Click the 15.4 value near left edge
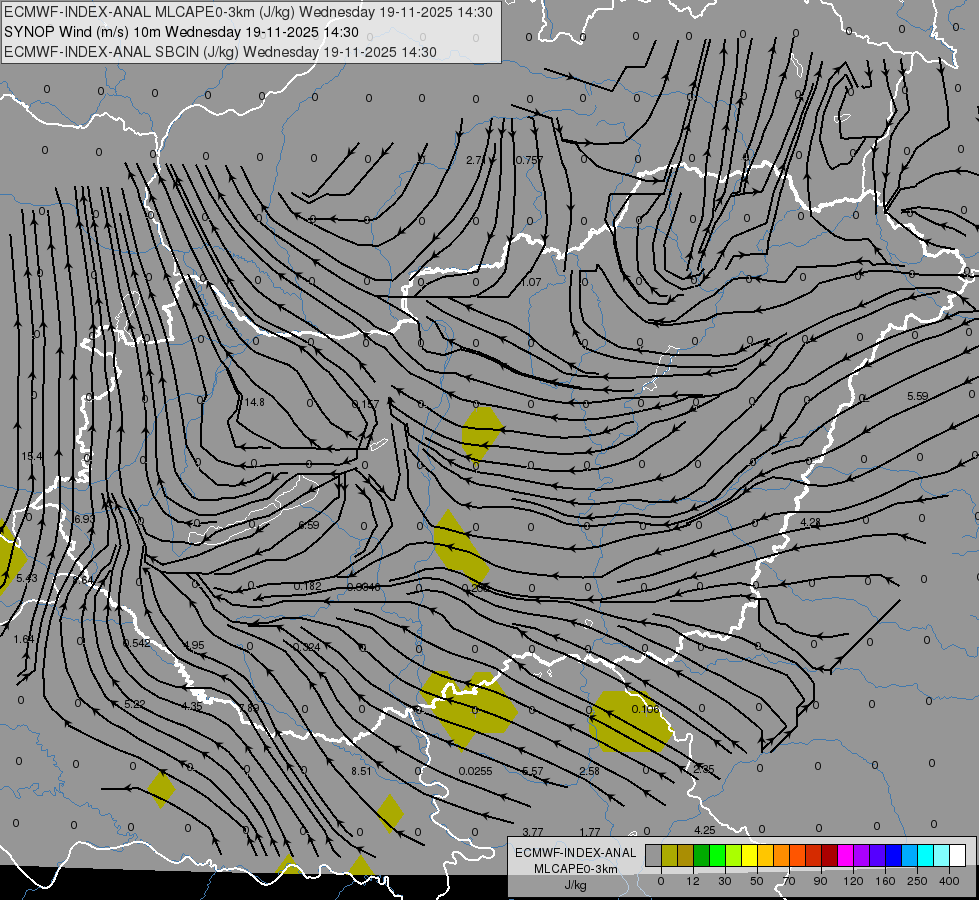 pyautogui.click(x=32, y=457)
